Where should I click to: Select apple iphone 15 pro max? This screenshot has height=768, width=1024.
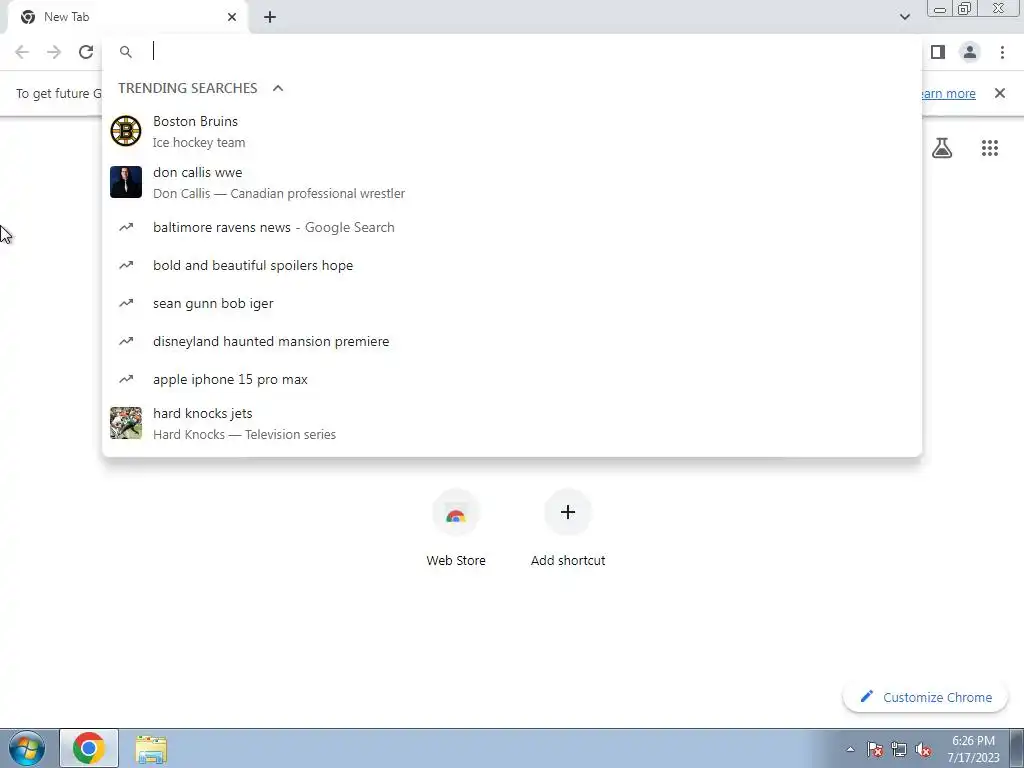tap(512, 379)
